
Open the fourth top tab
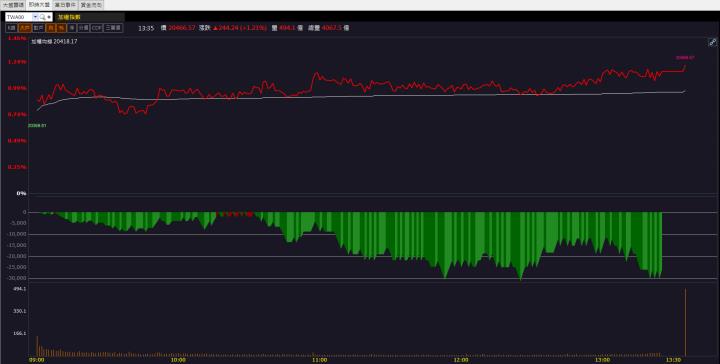coord(91,5)
